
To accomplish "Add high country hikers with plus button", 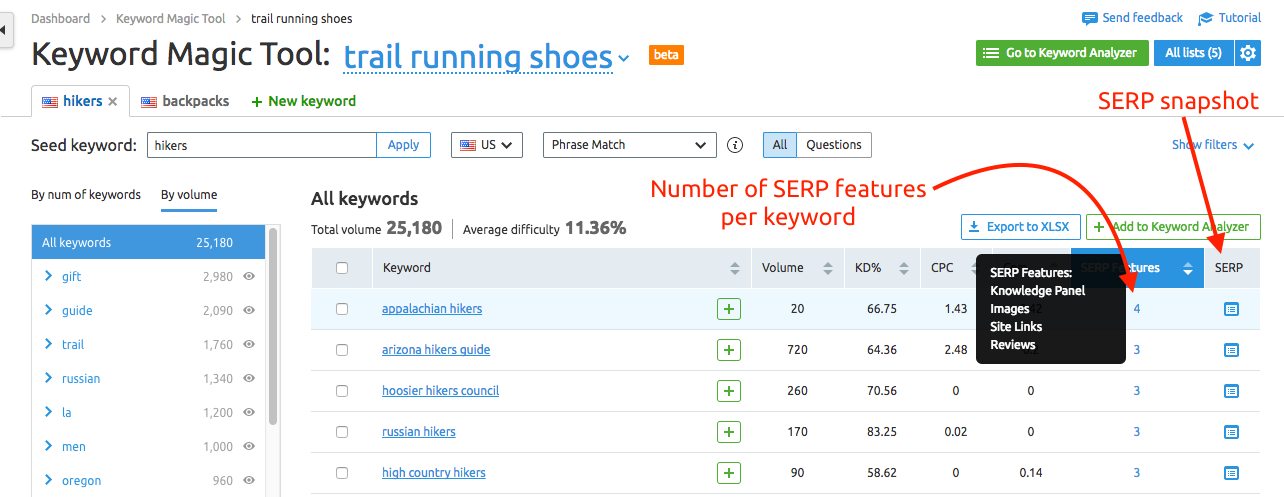I will (x=729, y=473).
